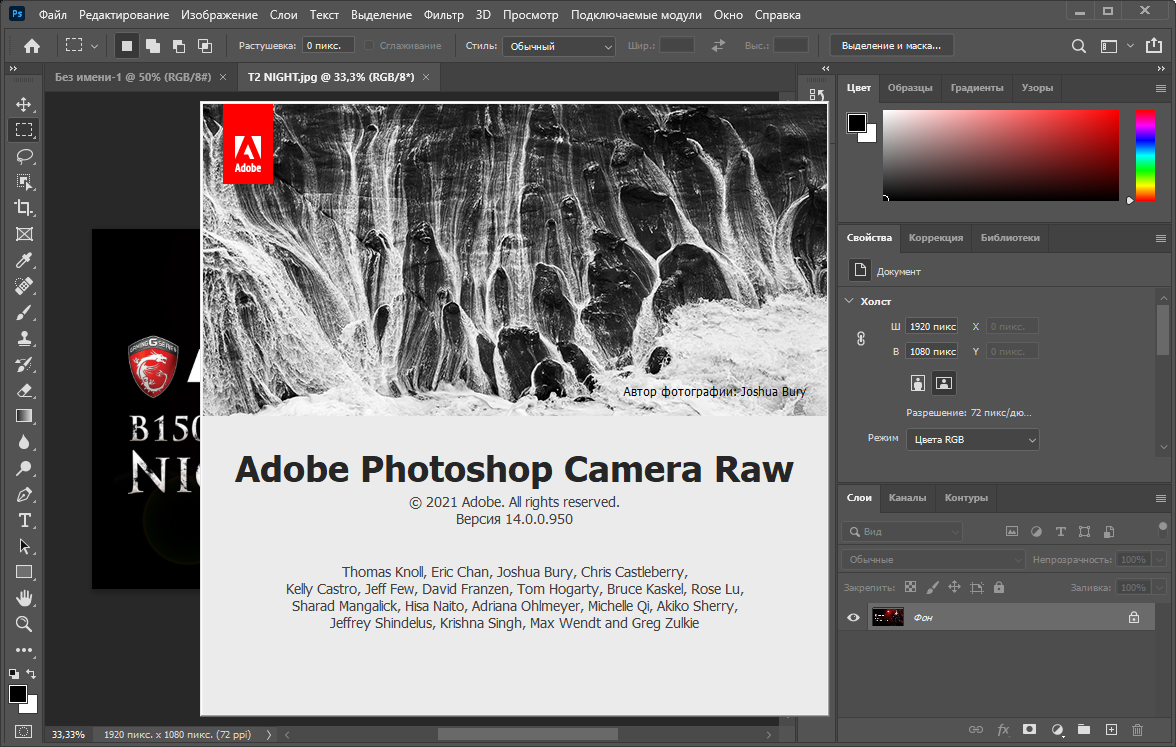Select the Clone Stamp tool
This screenshot has height=747, width=1176.
(x=24, y=338)
